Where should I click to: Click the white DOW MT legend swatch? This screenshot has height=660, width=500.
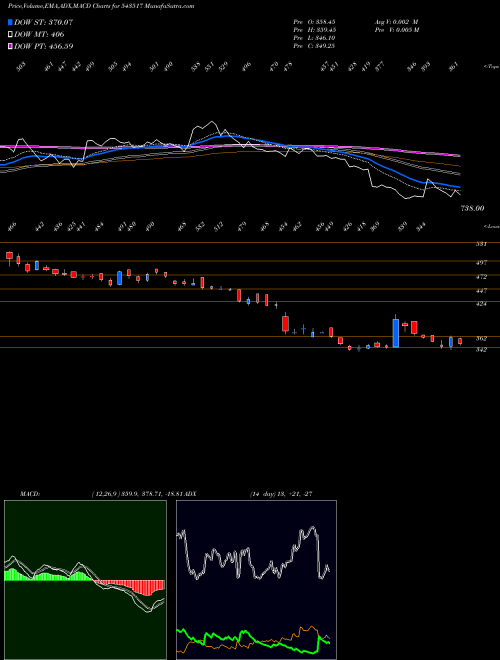coord(11,34)
